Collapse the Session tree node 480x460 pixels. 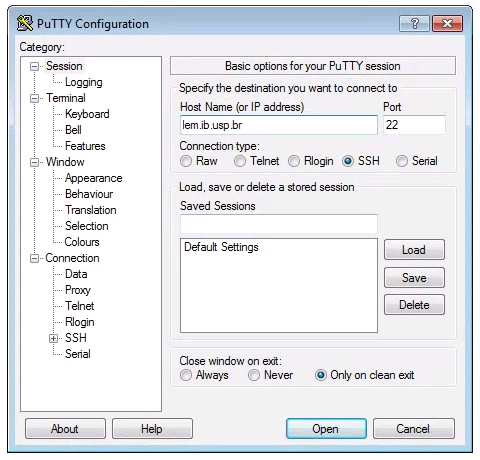click(34, 66)
